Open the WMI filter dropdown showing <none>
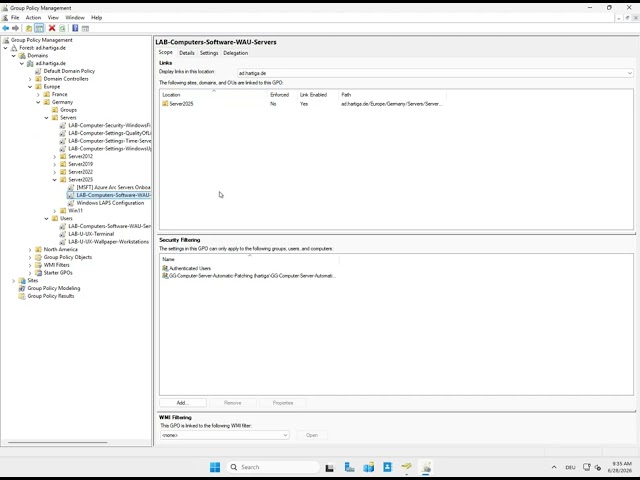 click(224, 435)
